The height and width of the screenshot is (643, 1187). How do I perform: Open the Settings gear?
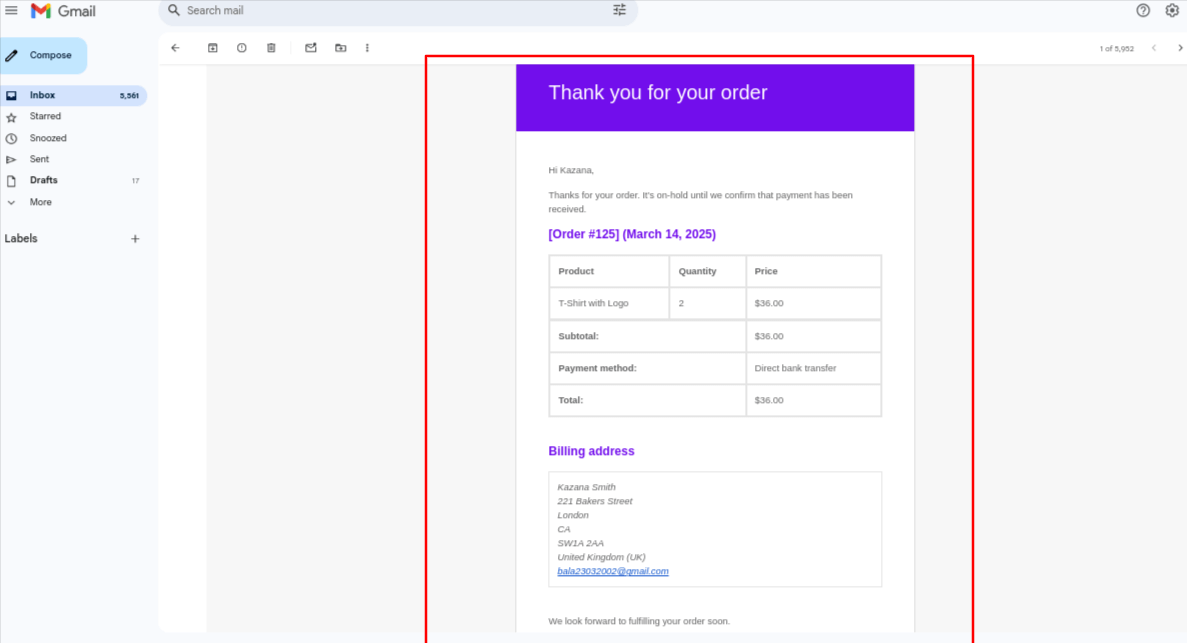(x=1171, y=10)
